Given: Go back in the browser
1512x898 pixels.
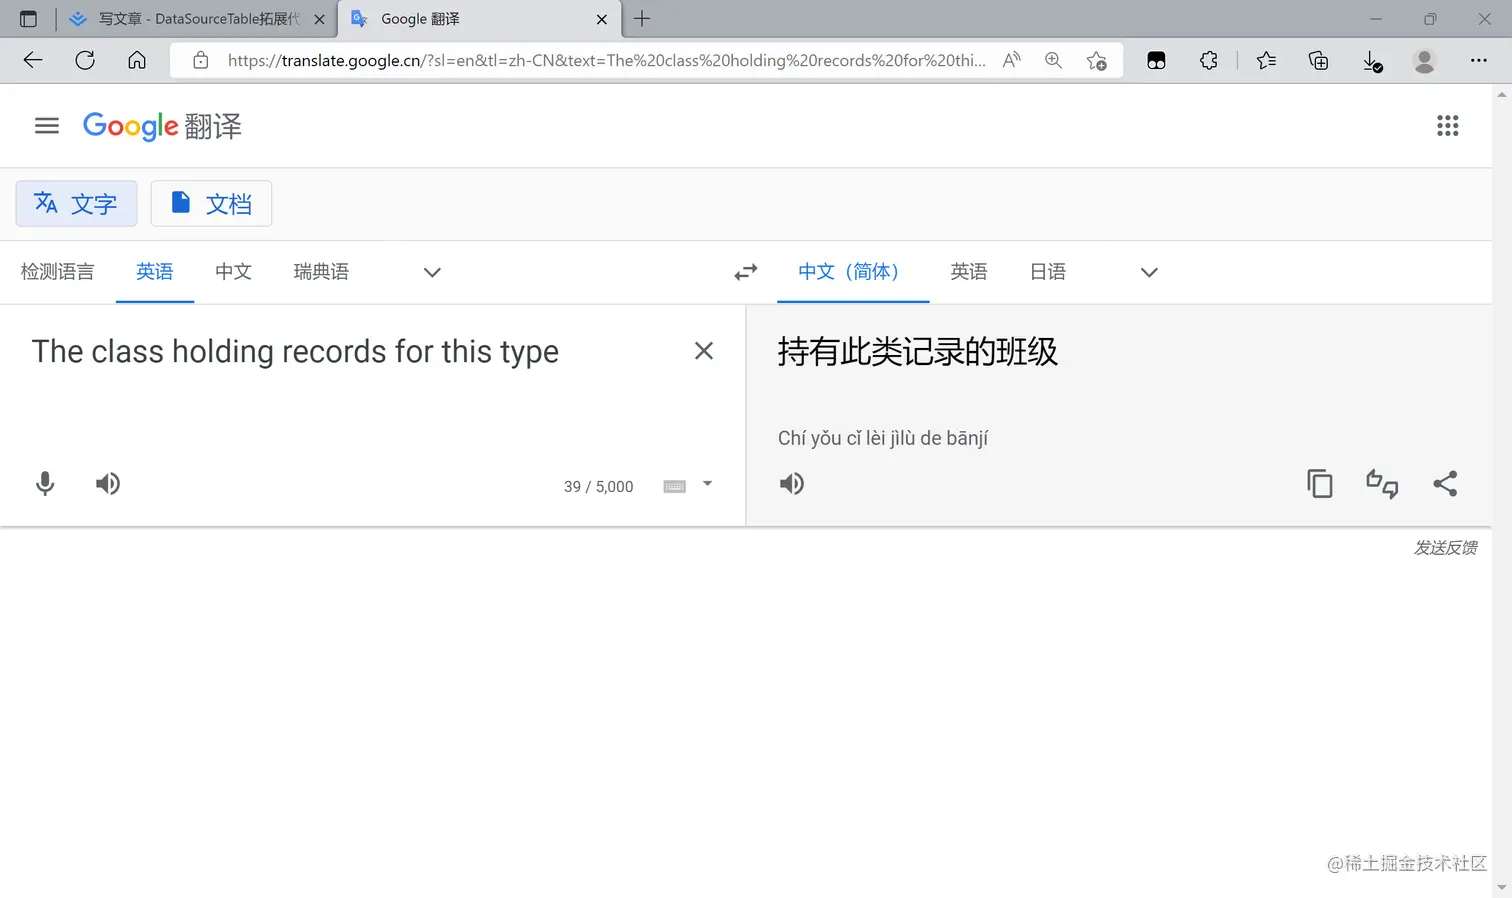Looking at the screenshot, I should pos(33,60).
